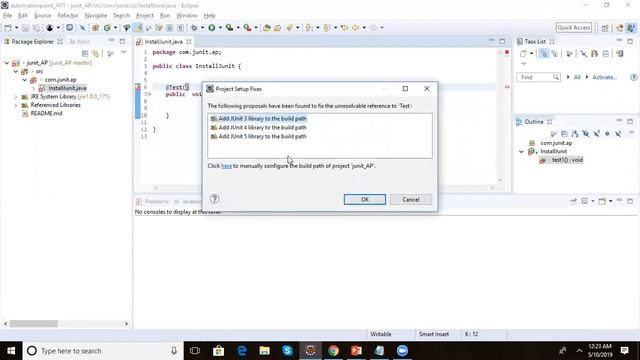Open the External Tools dropdown arrow
640x360 pixels.
pos(256,28)
